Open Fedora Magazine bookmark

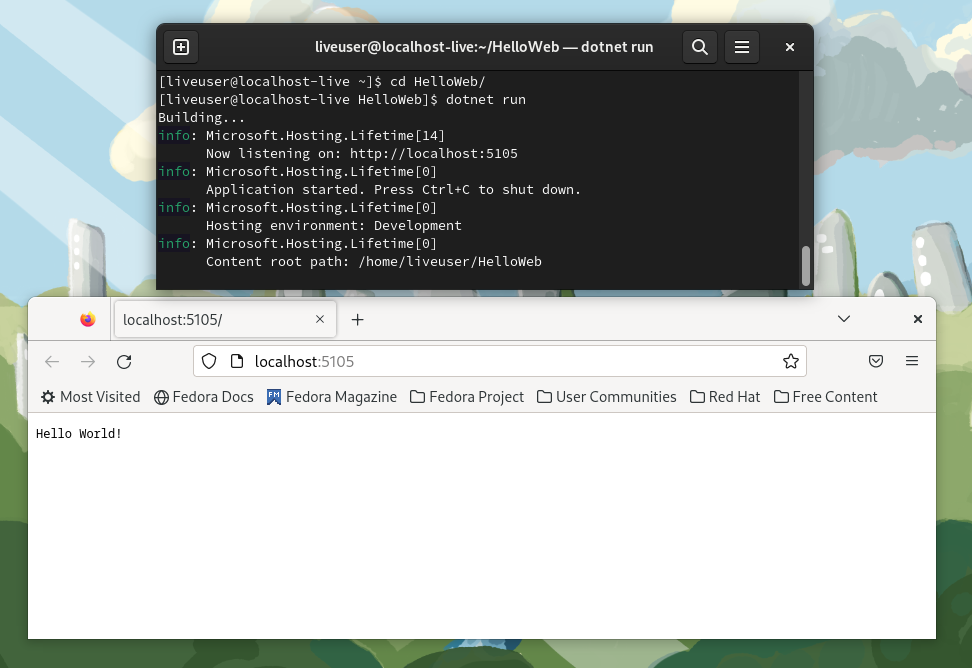click(x=332, y=397)
